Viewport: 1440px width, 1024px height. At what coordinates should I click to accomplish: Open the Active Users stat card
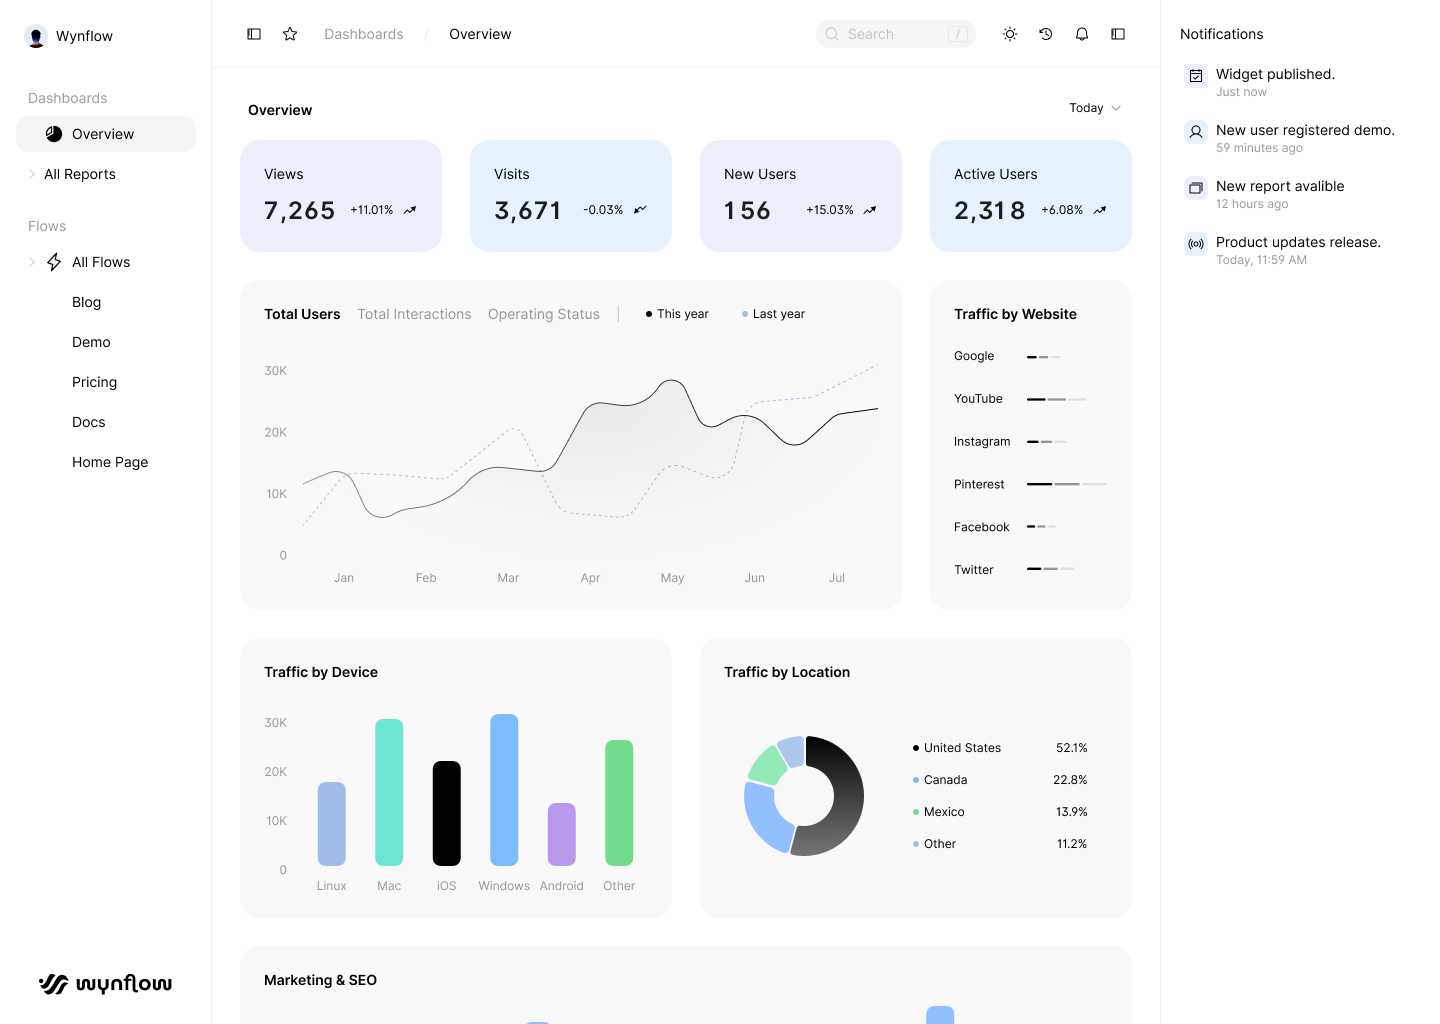coord(1031,196)
